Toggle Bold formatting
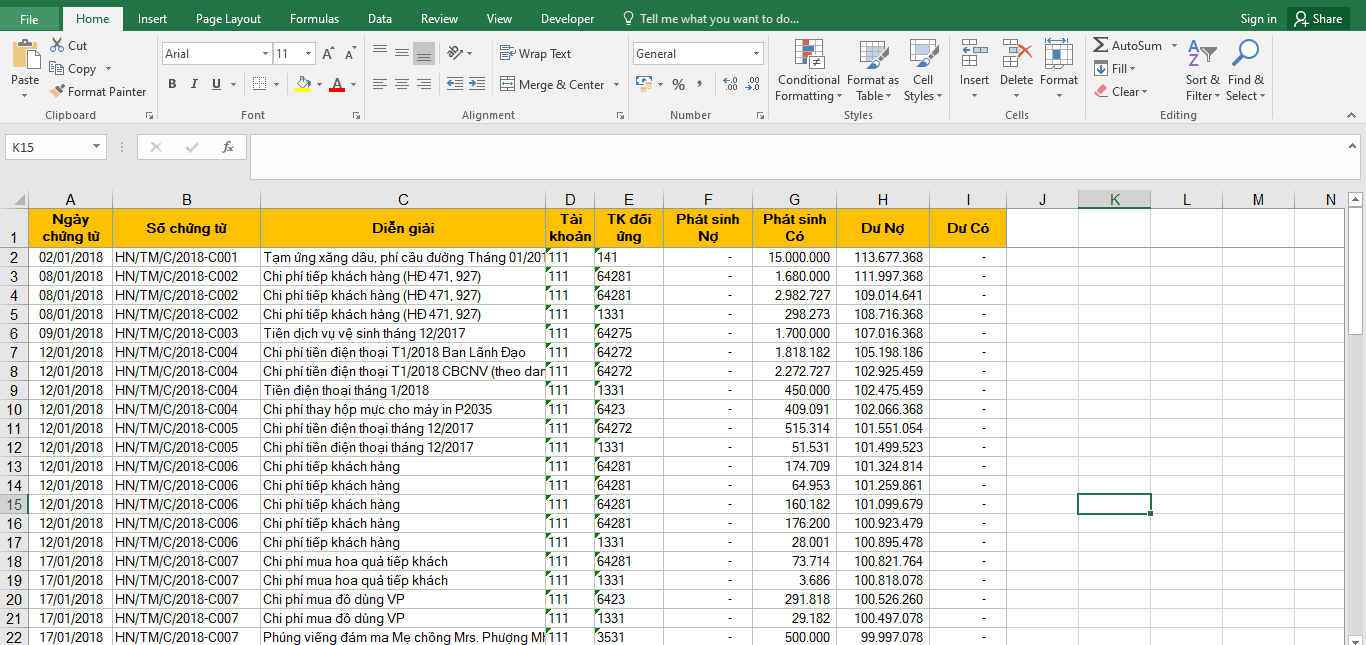Viewport: 1366px width, 645px height. click(x=172, y=85)
